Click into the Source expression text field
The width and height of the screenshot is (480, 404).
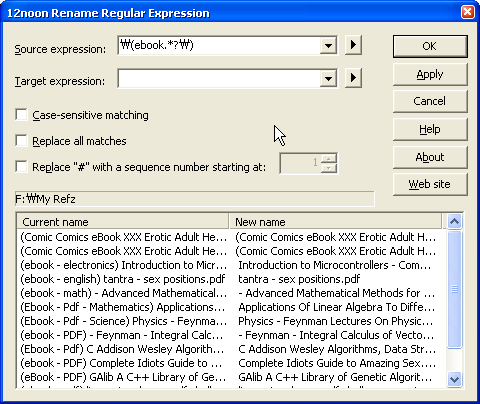tap(219, 45)
